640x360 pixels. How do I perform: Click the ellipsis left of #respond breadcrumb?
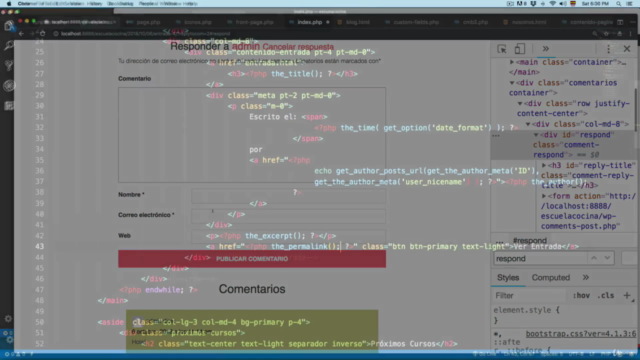coord(500,241)
